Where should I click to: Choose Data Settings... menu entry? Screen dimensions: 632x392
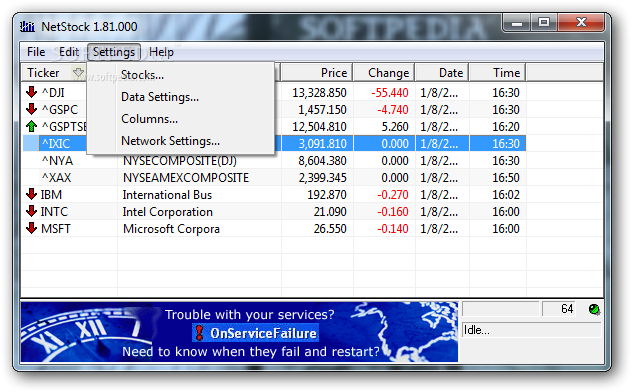[x=160, y=97]
